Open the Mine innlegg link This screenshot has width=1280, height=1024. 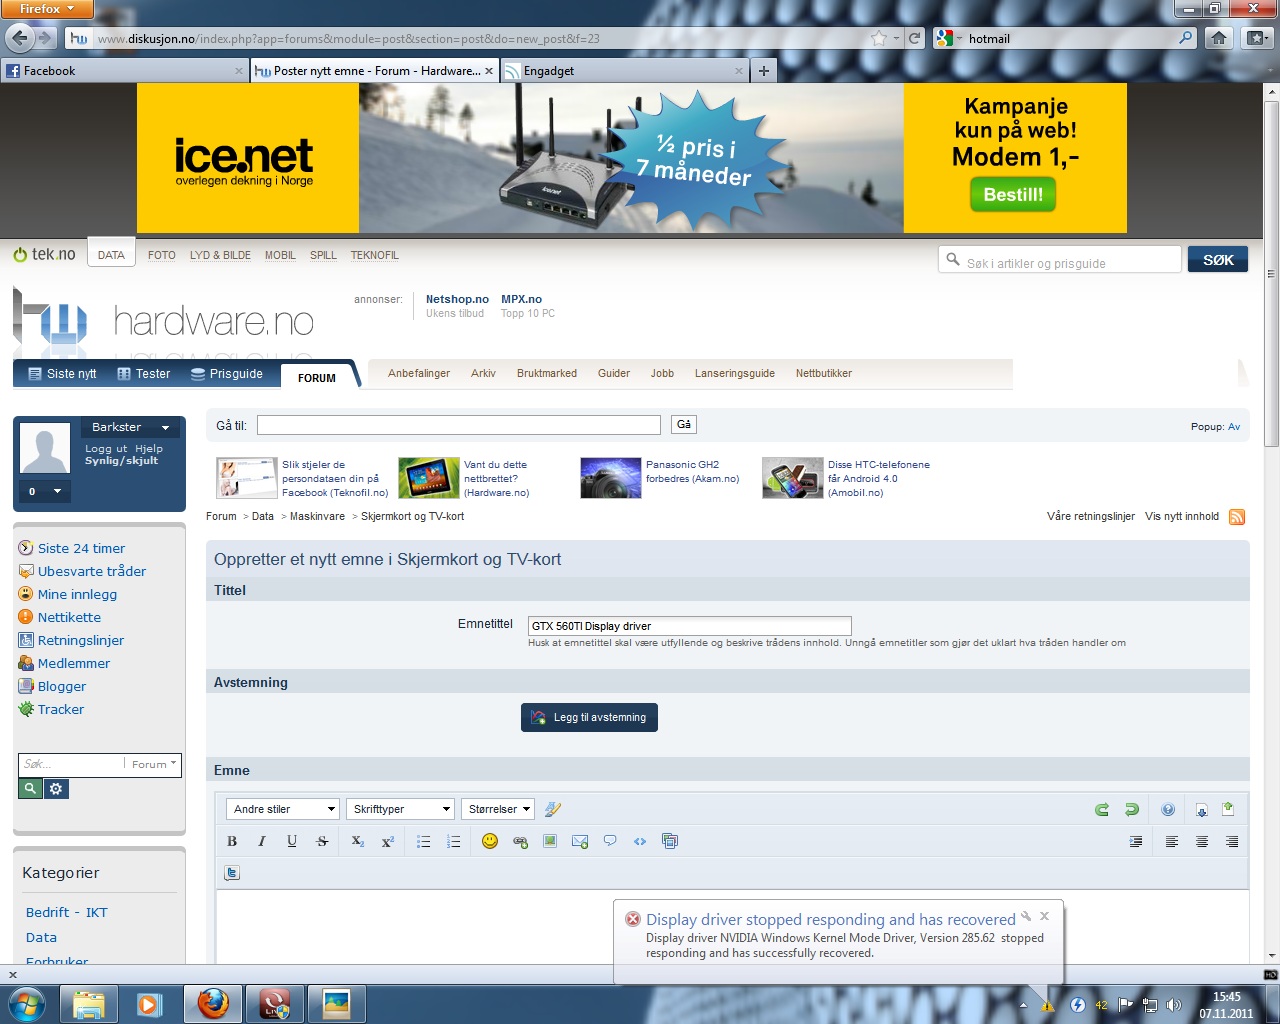pyautogui.click(x=77, y=594)
